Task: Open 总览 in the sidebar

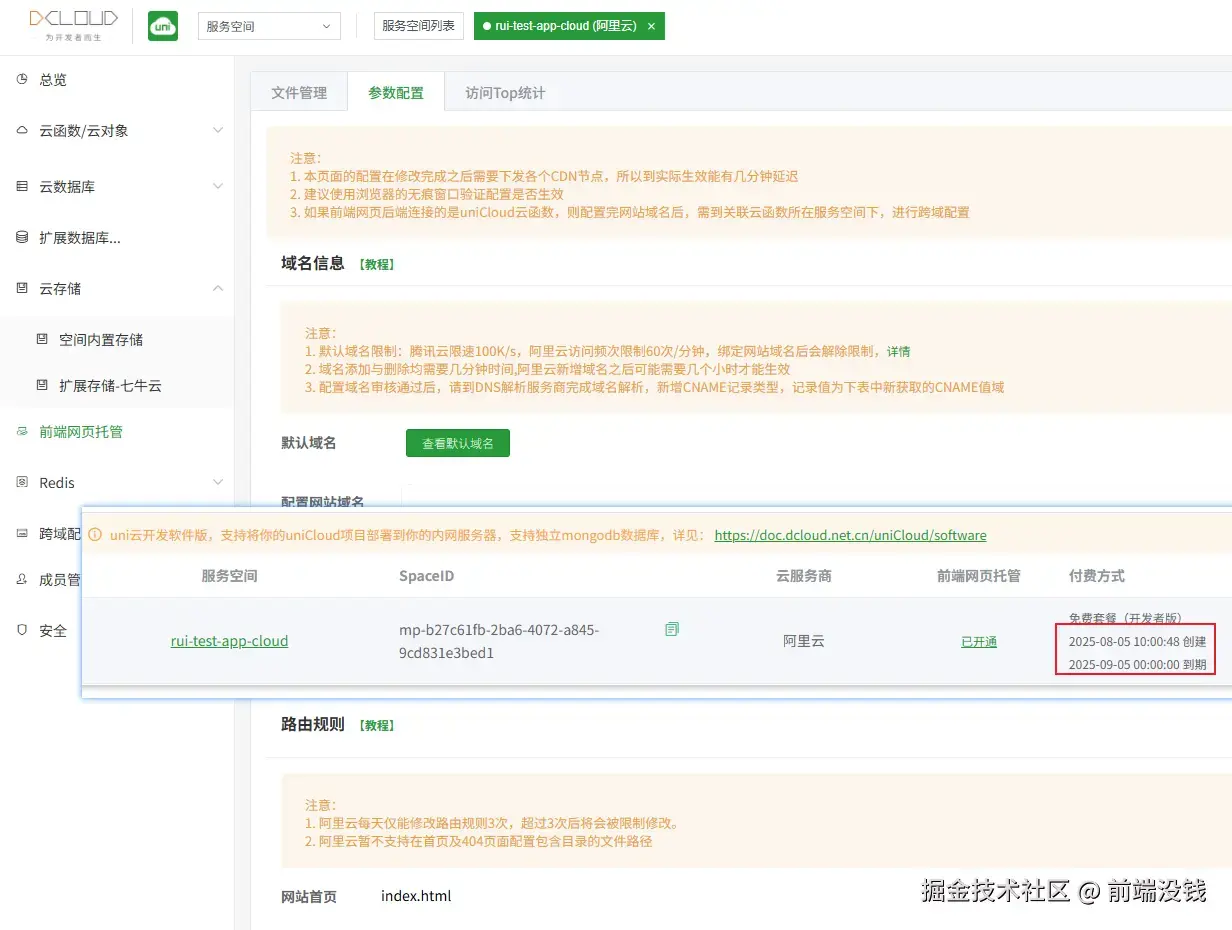Action: point(53,80)
